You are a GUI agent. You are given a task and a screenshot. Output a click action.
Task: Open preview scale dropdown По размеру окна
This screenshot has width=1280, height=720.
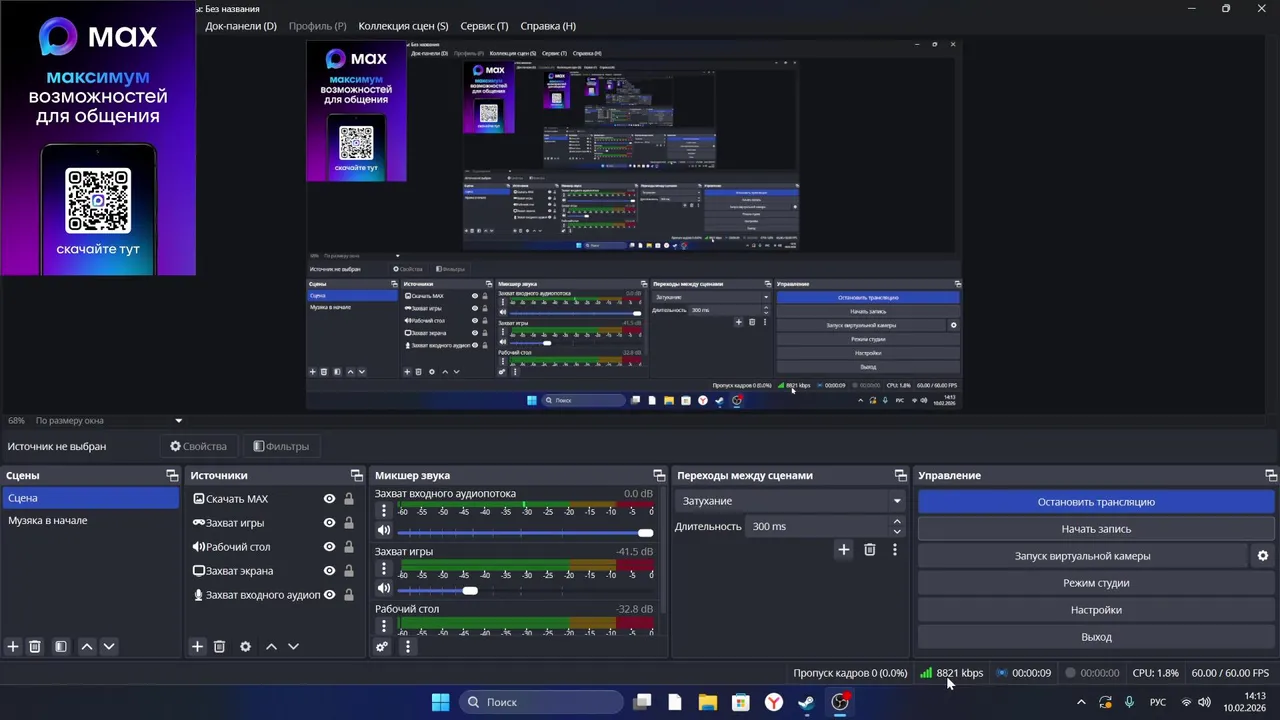click(x=108, y=421)
